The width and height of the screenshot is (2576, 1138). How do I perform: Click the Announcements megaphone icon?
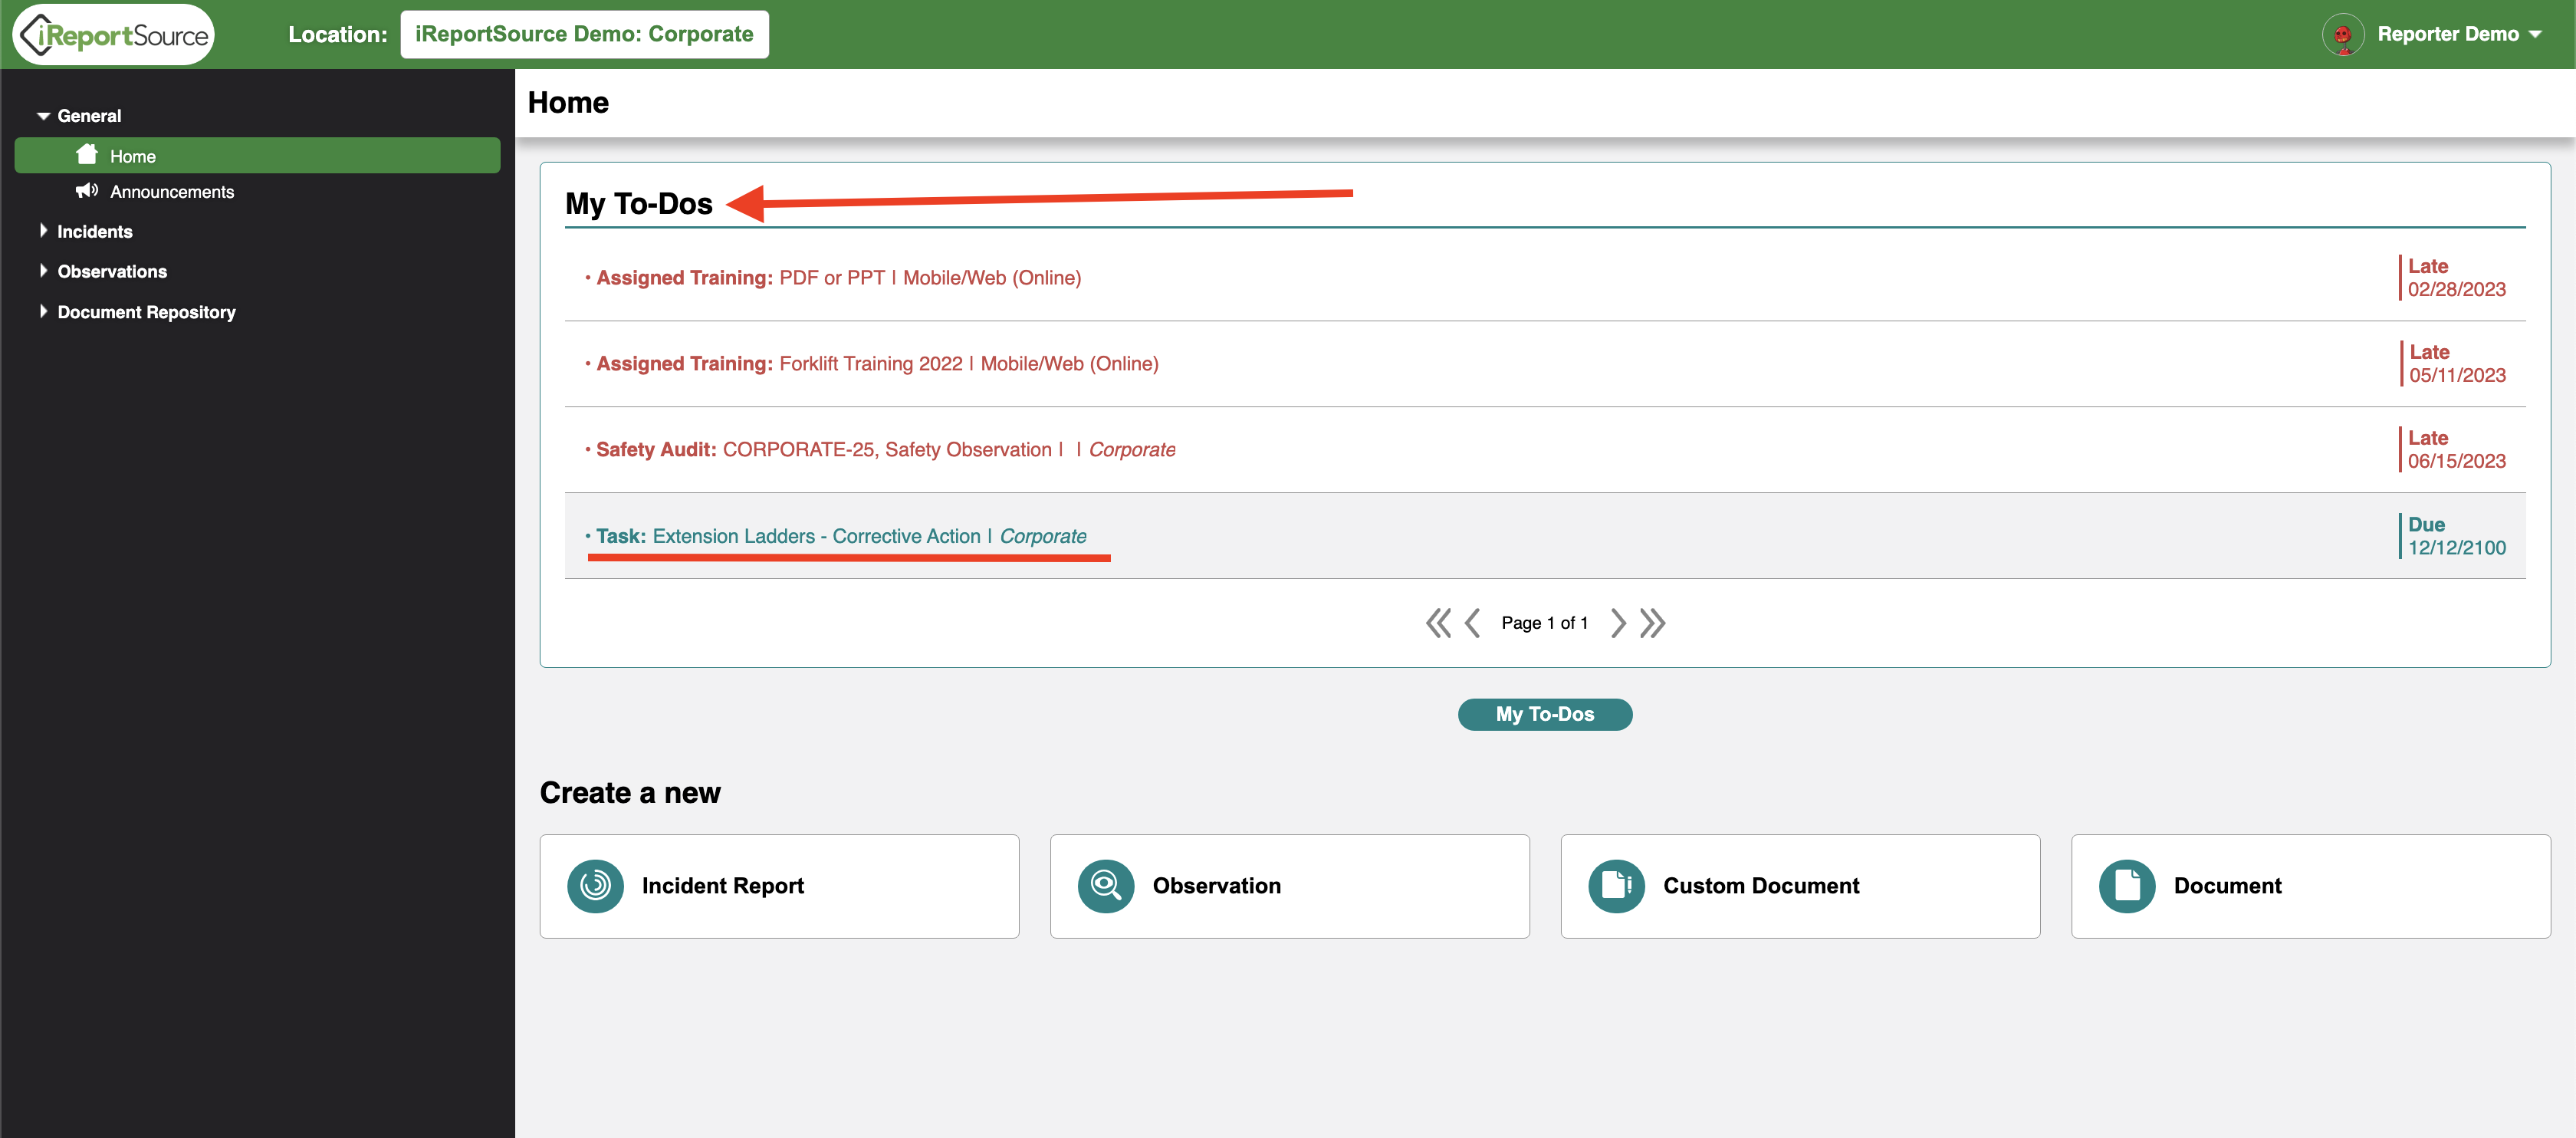[87, 191]
